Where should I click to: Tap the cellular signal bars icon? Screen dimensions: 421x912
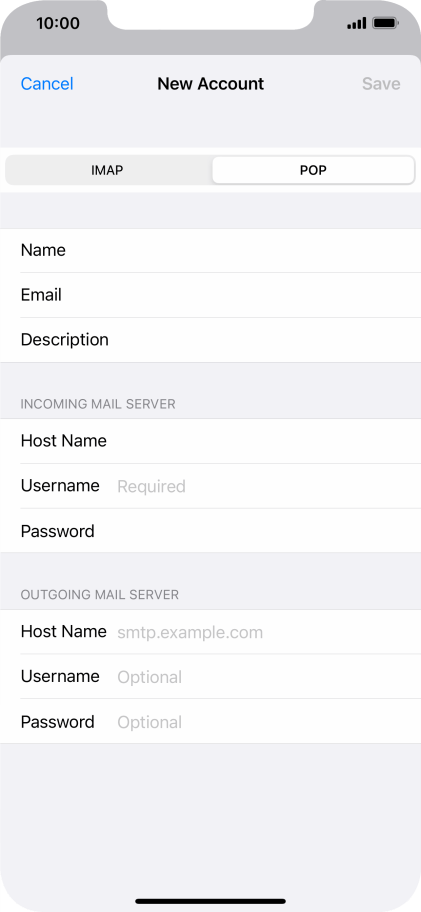[356, 24]
